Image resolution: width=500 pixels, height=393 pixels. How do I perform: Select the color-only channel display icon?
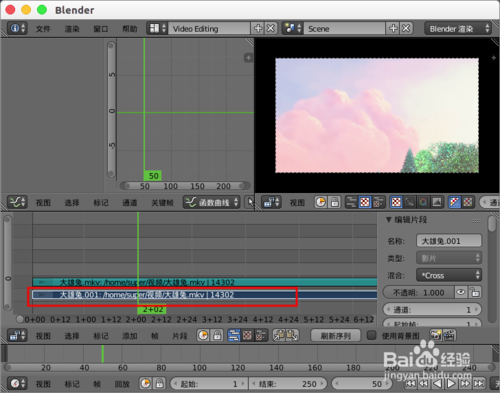click(x=468, y=202)
